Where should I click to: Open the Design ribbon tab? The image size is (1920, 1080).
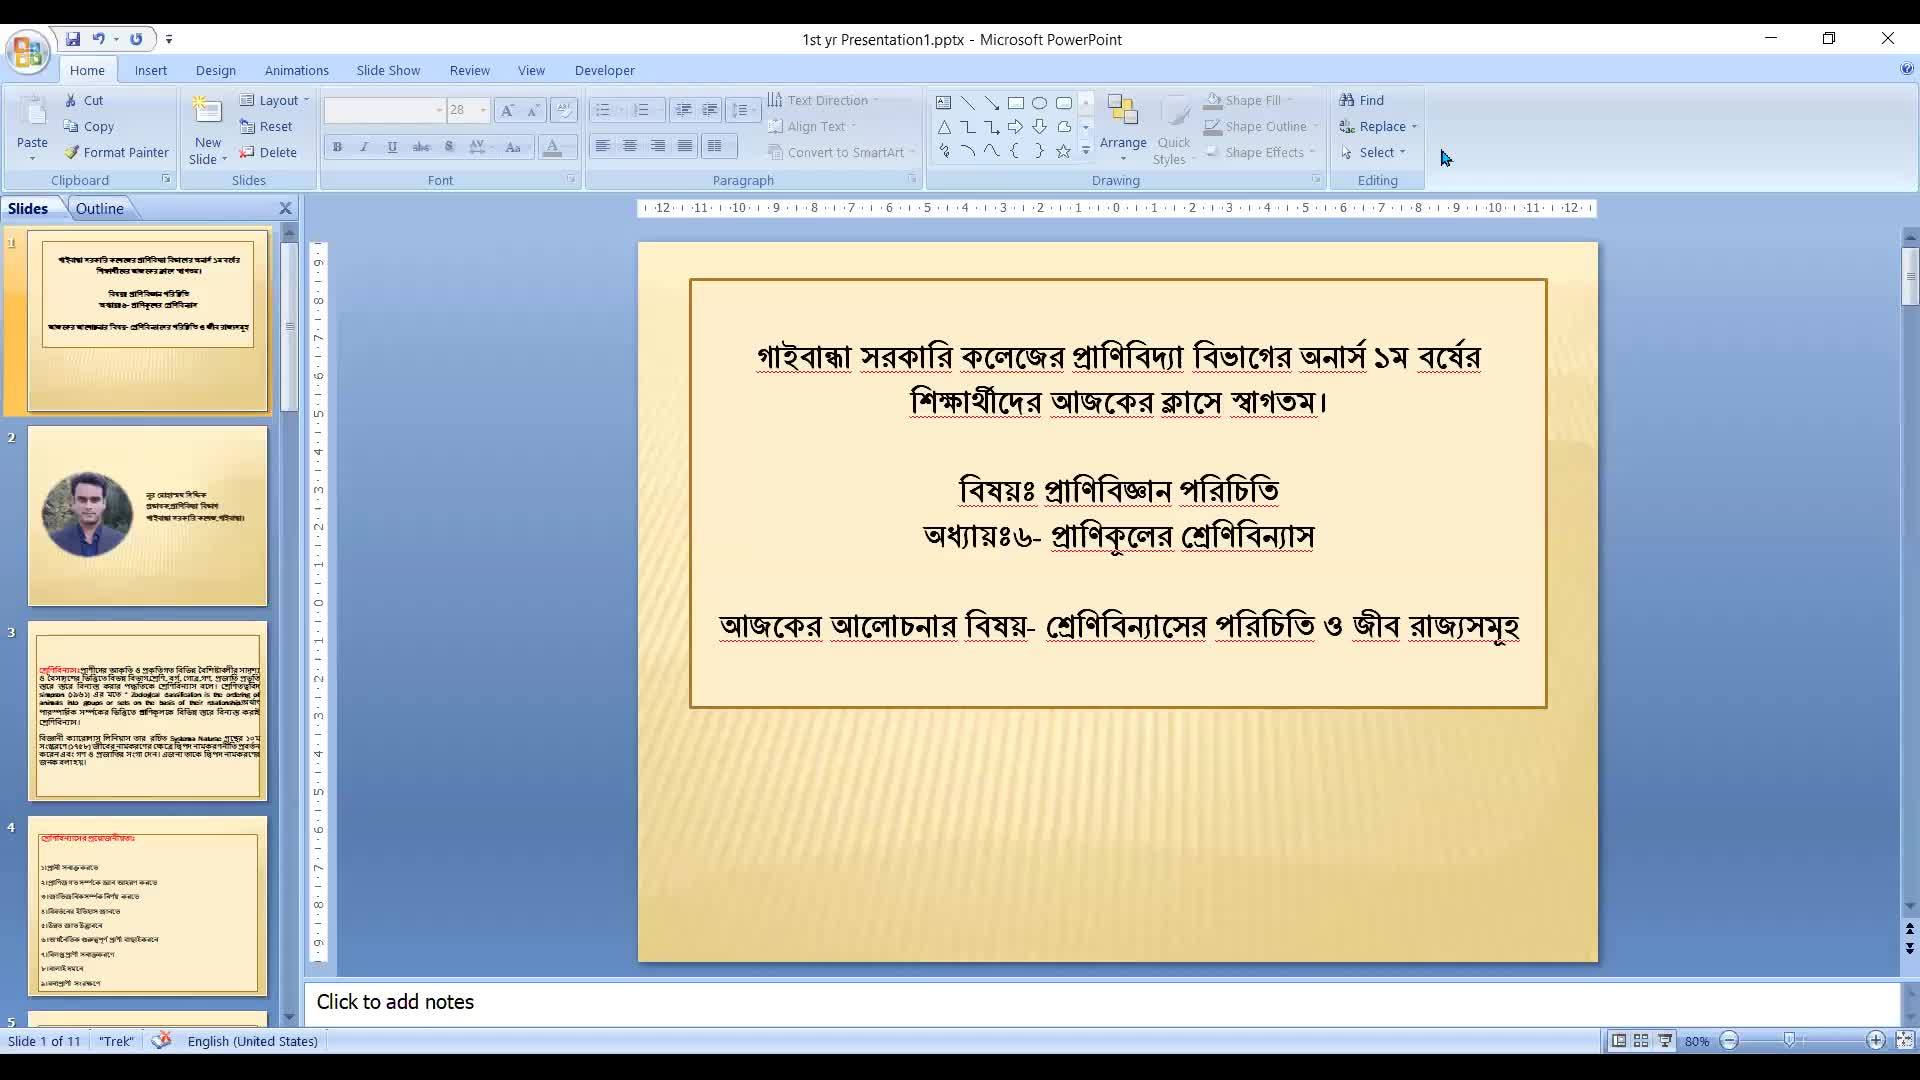pyautogui.click(x=216, y=70)
